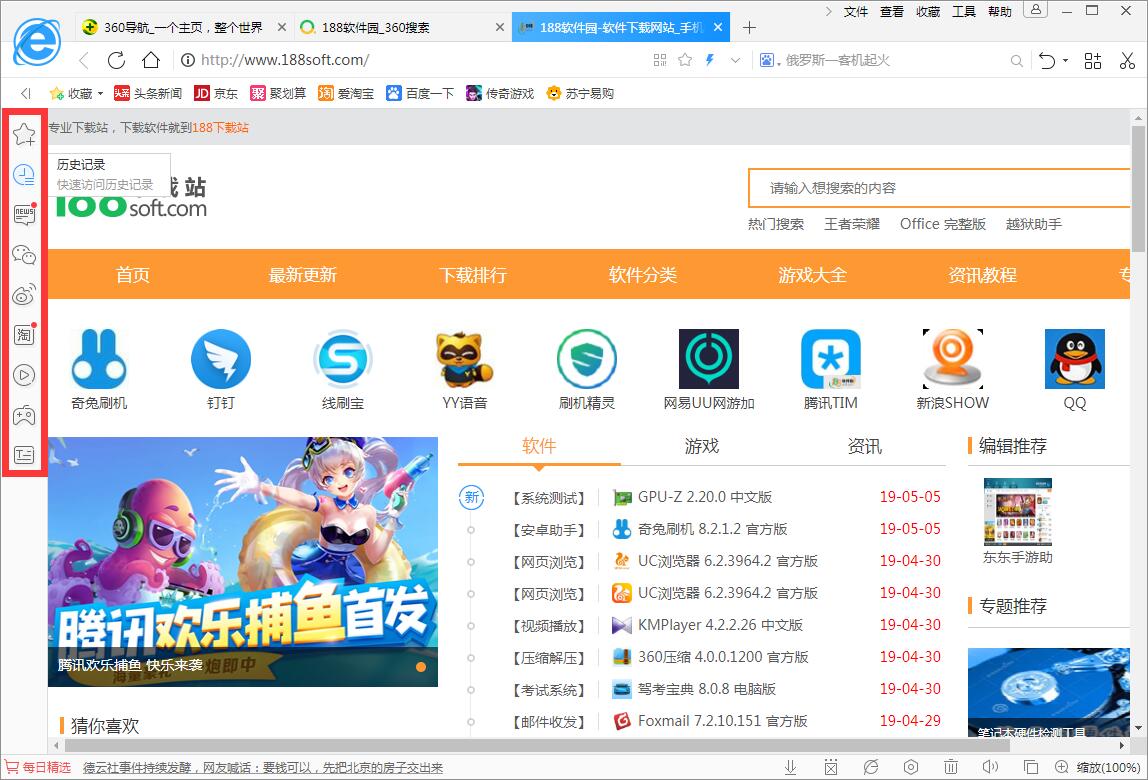Expand the undo close-tab dropdown arrow
The image size is (1148, 780).
tap(1065, 61)
